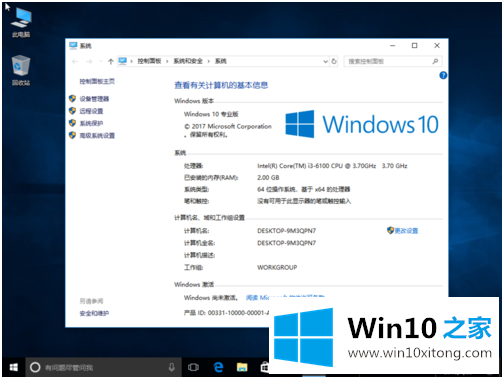Expand chevron after 系统和安全 breadcrumb

tap(209, 61)
